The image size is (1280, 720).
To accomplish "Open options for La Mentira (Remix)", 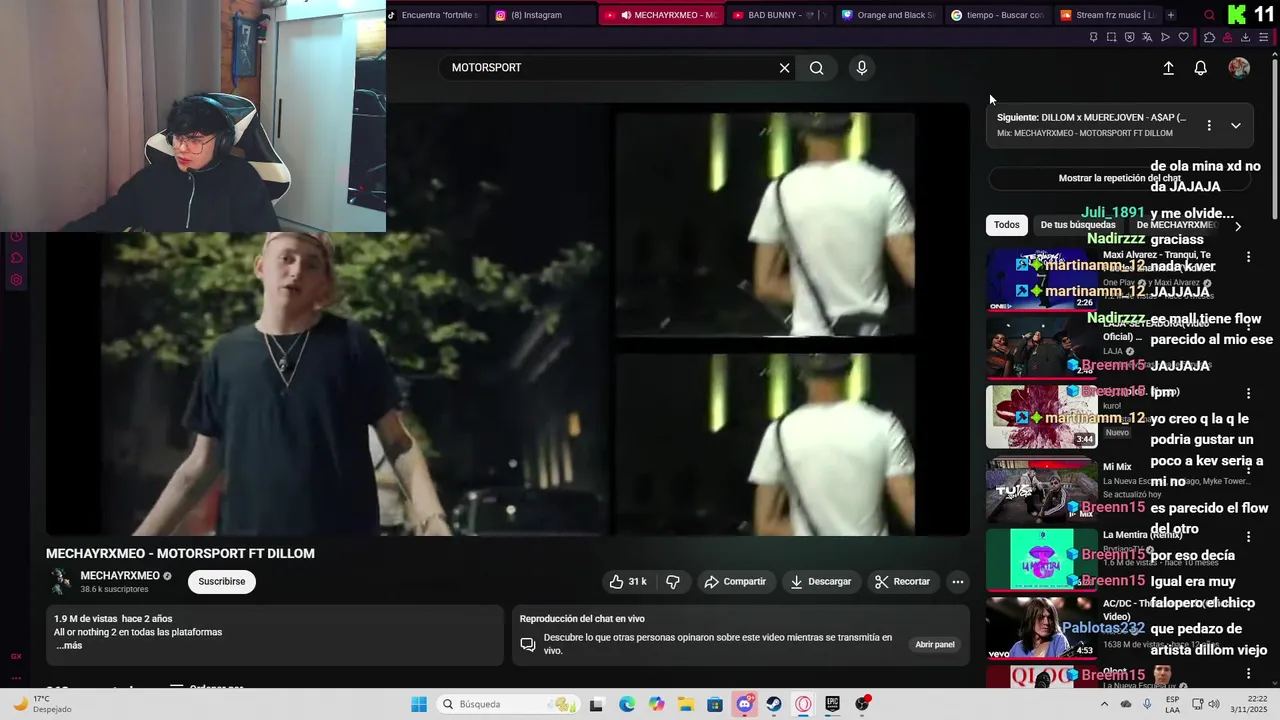I will point(1248,537).
